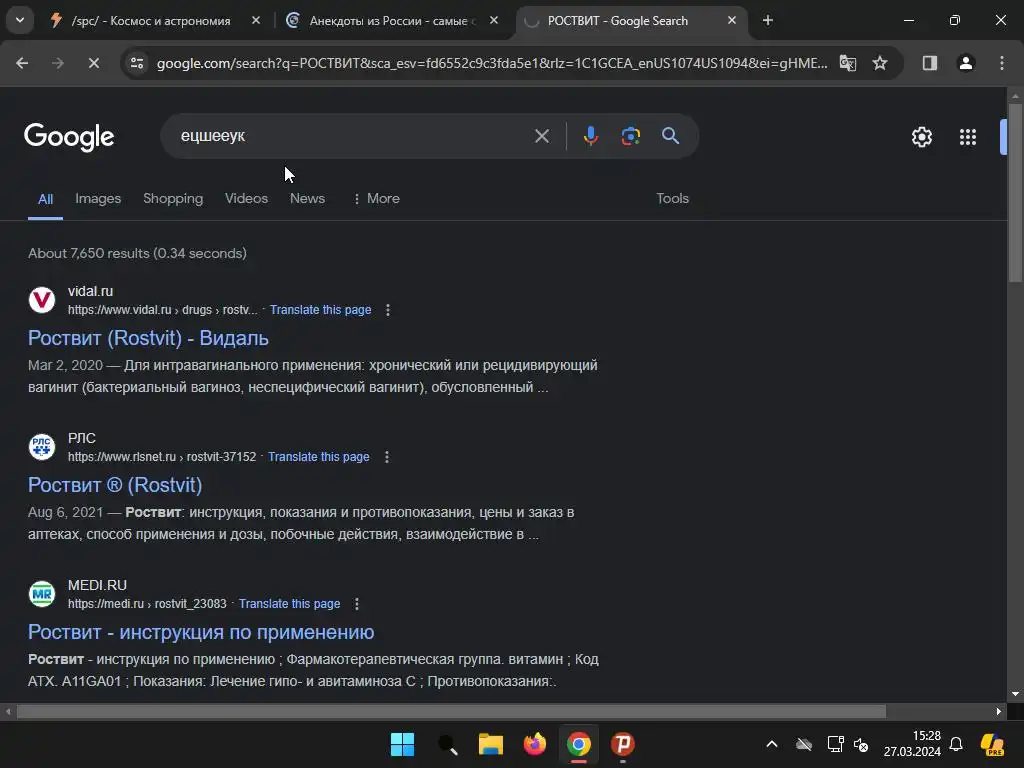Viewport: 1024px width, 768px height.
Task: Open the Роствит (Rostvit) - Видаль result
Action: pos(148,338)
